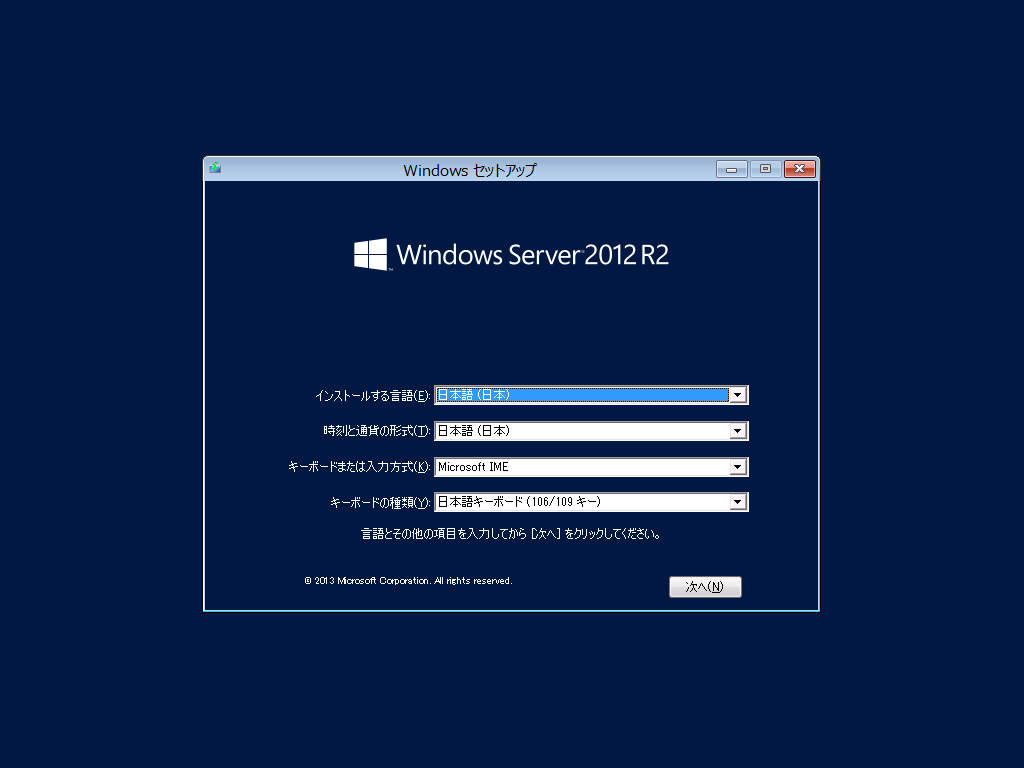The image size is (1024, 768).
Task: Click the maximize icon on the setup window
Action: (765, 168)
